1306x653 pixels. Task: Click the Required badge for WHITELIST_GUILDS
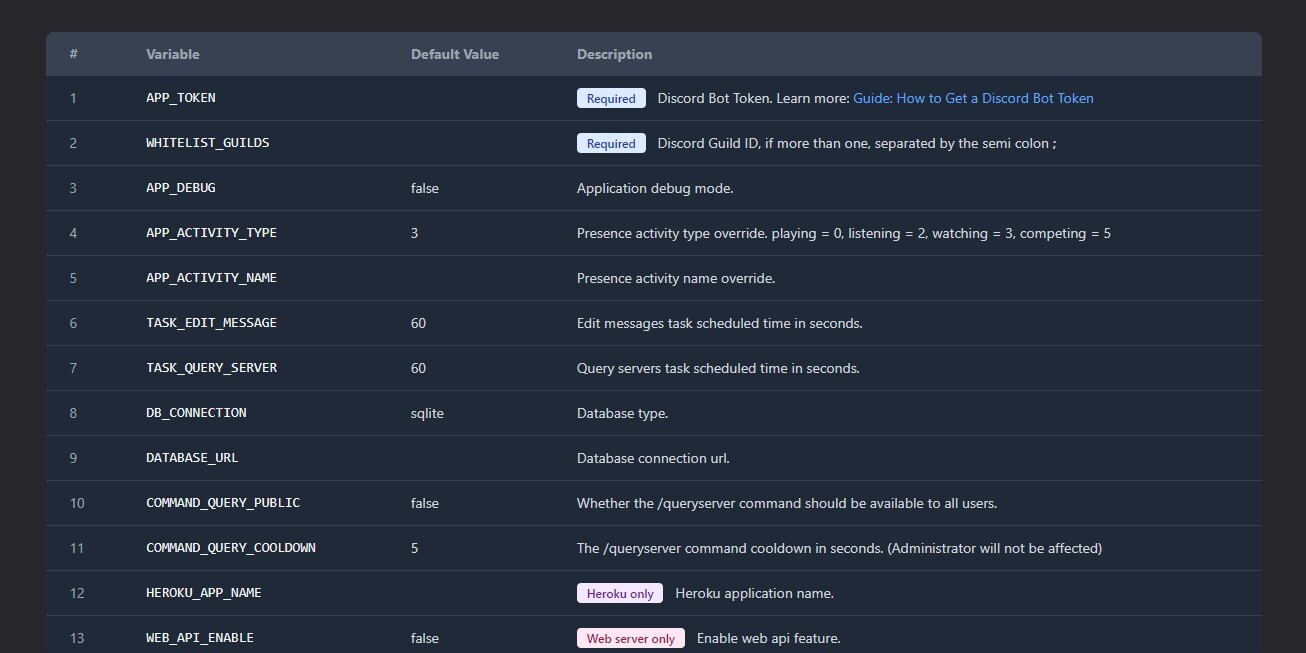611,143
